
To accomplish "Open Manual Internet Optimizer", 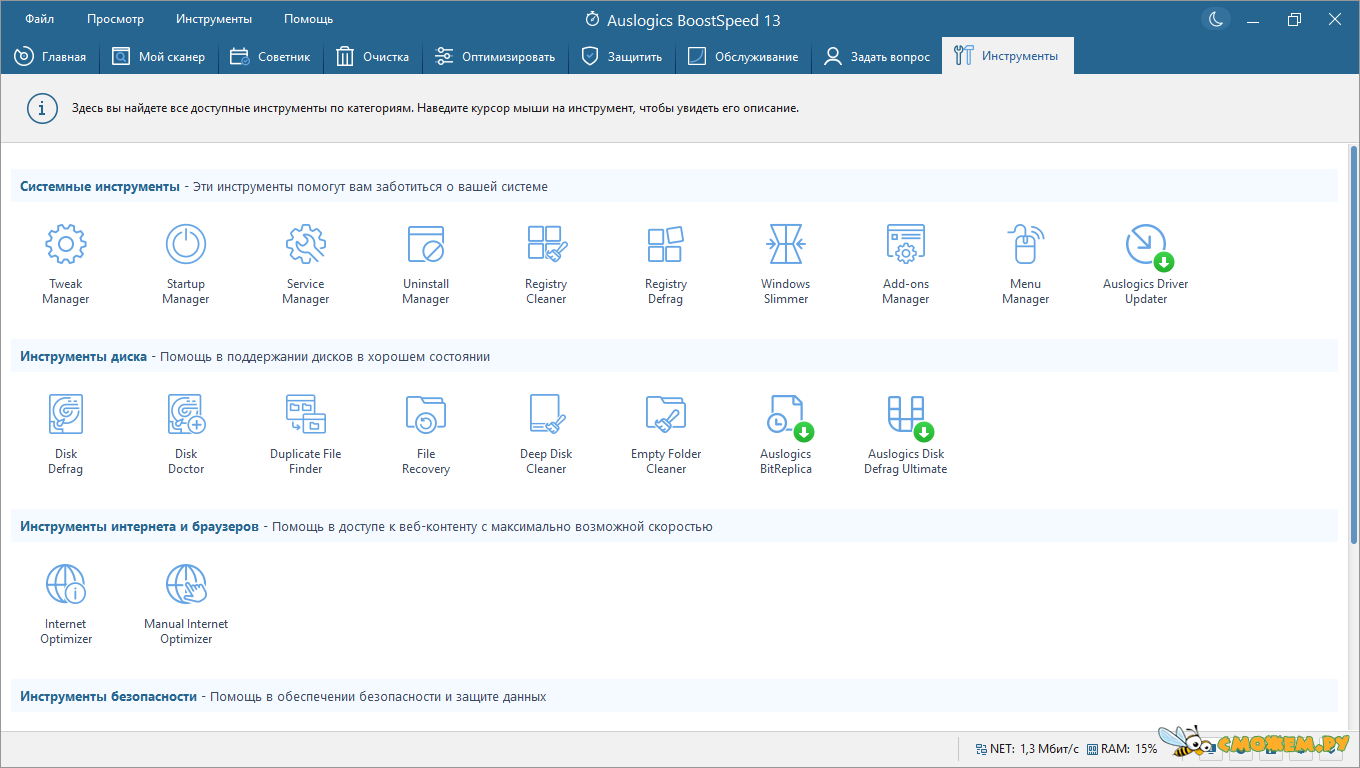I will click(186, 604).
